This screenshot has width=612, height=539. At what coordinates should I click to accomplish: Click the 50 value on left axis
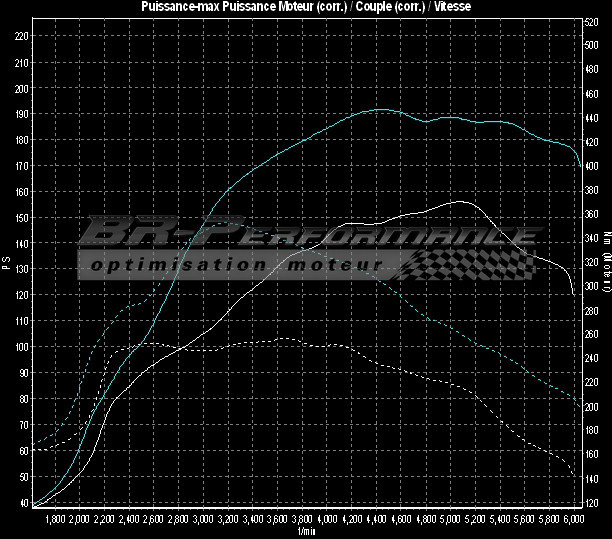pos(22,477)
